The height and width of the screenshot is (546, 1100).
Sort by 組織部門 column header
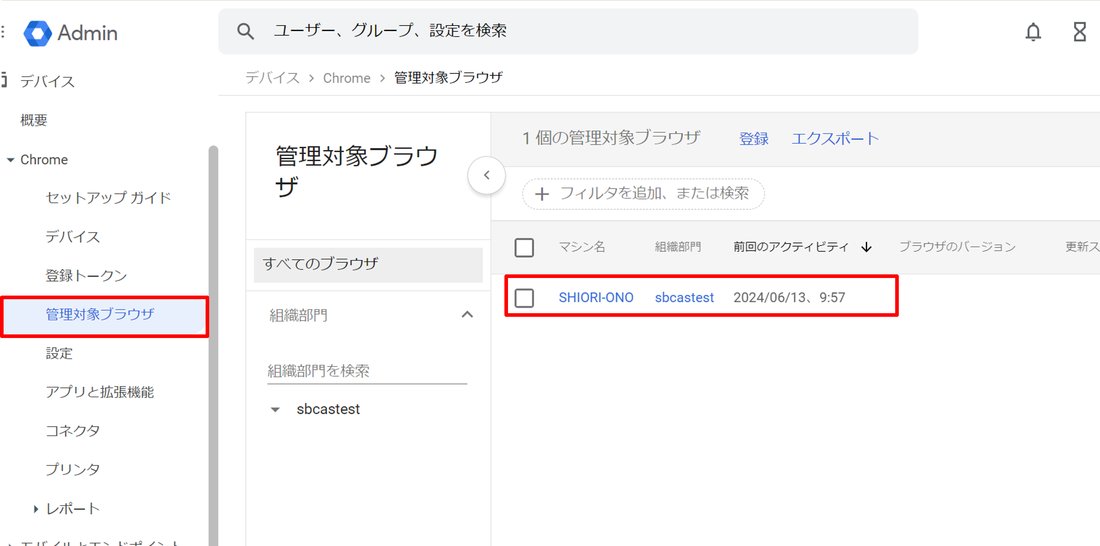(x=678, y=247)
